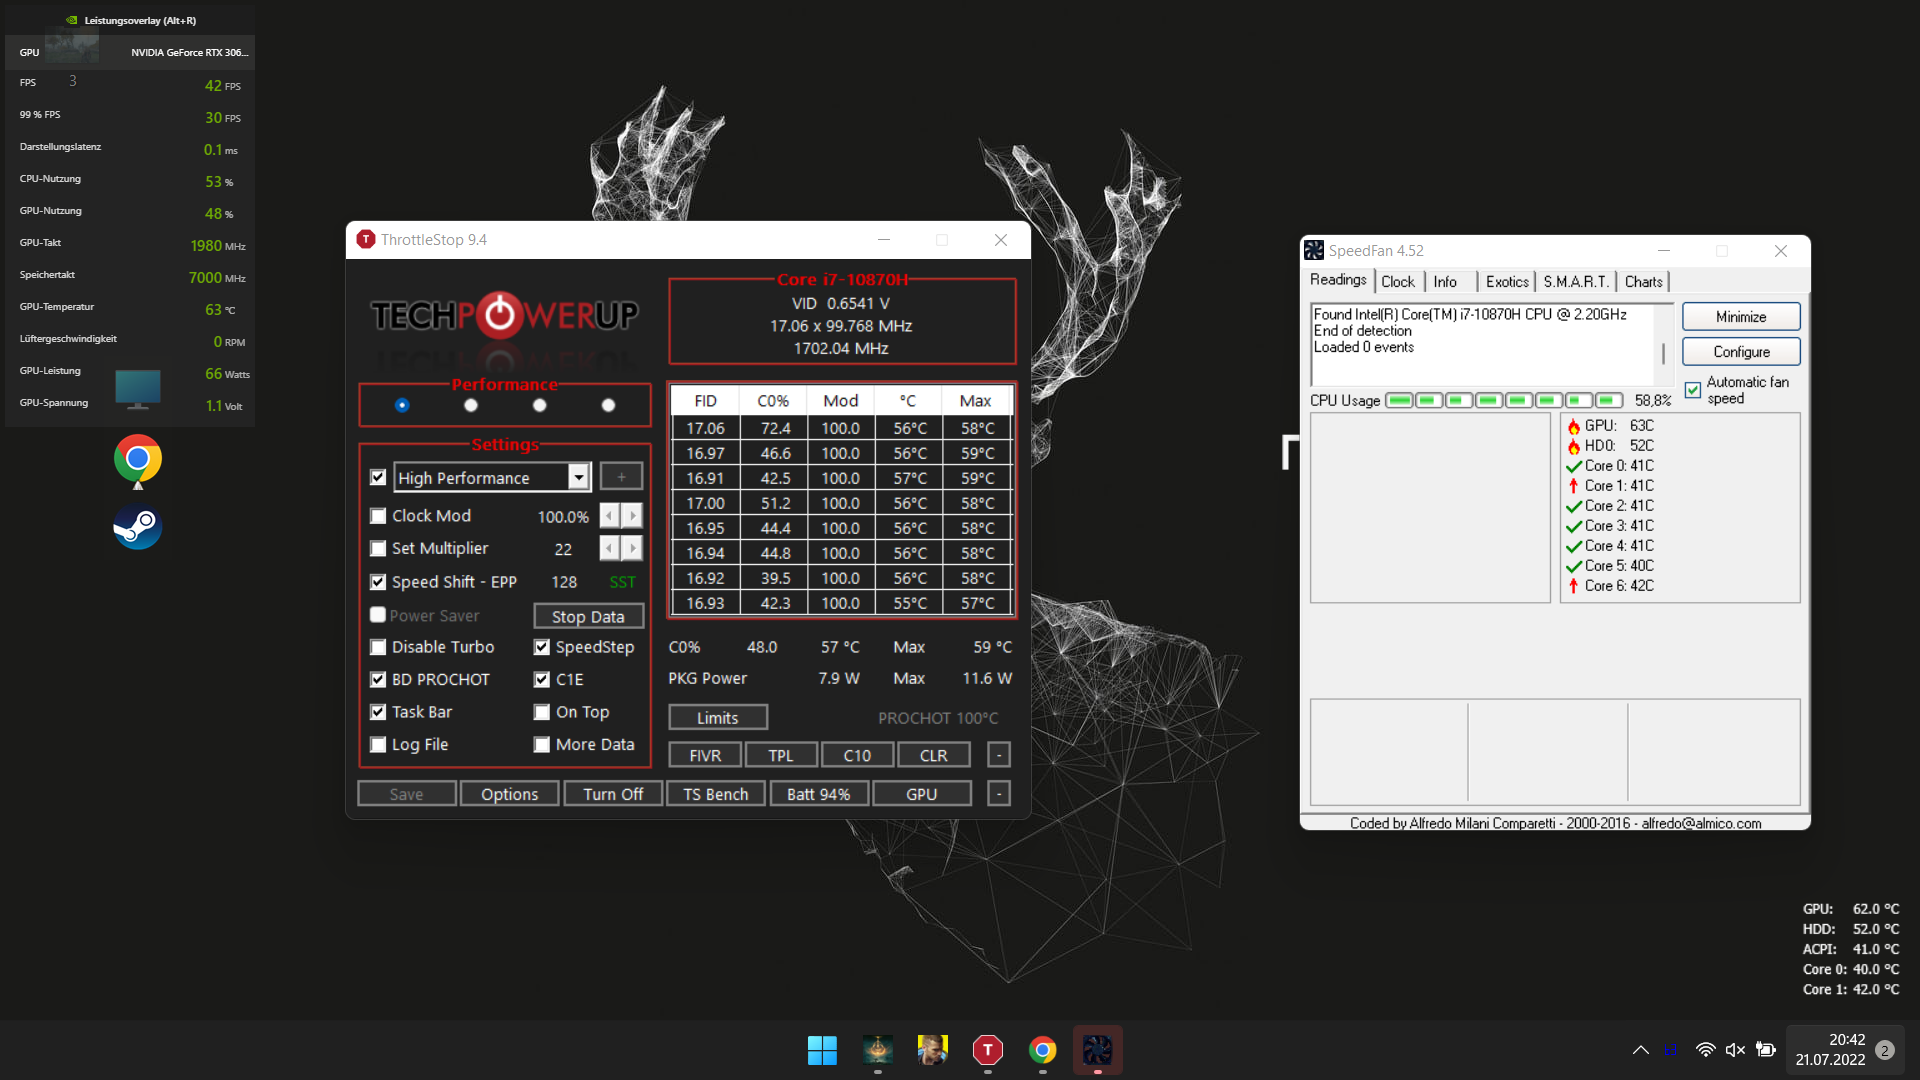Open Steam desktop icon

point(138,526)
